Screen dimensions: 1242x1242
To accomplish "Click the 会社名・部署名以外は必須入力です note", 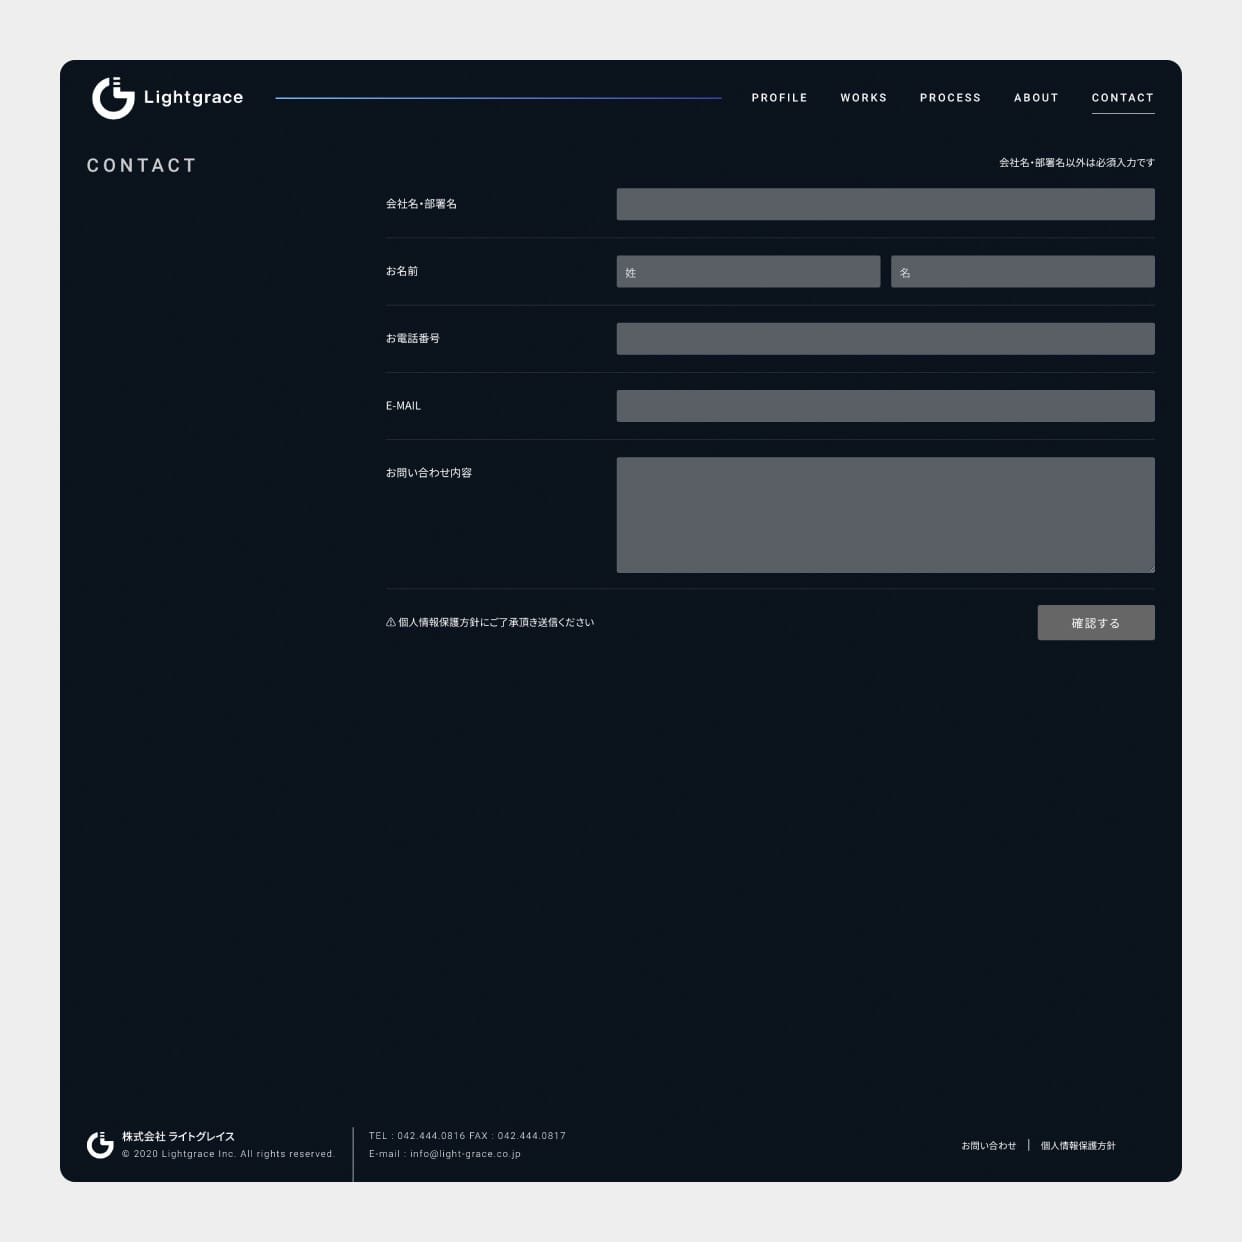I will [1077, 162].
